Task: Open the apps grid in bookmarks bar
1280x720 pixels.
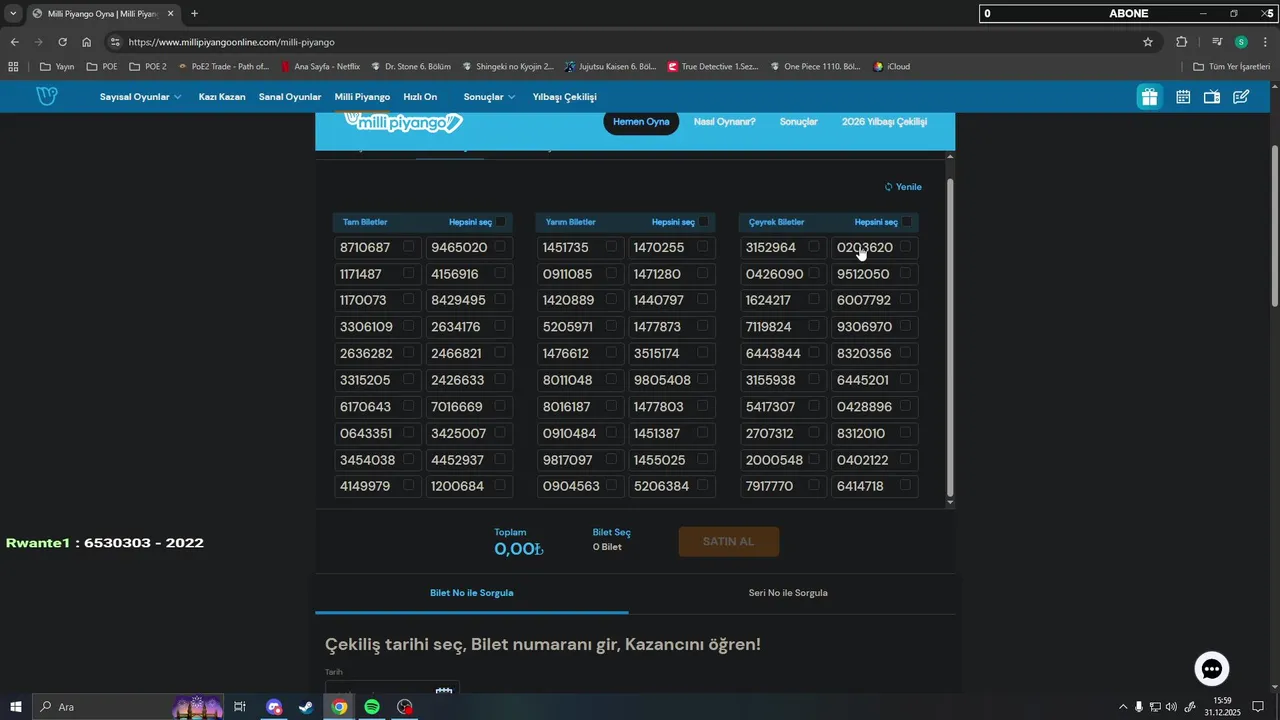Action: coord(13,67)
